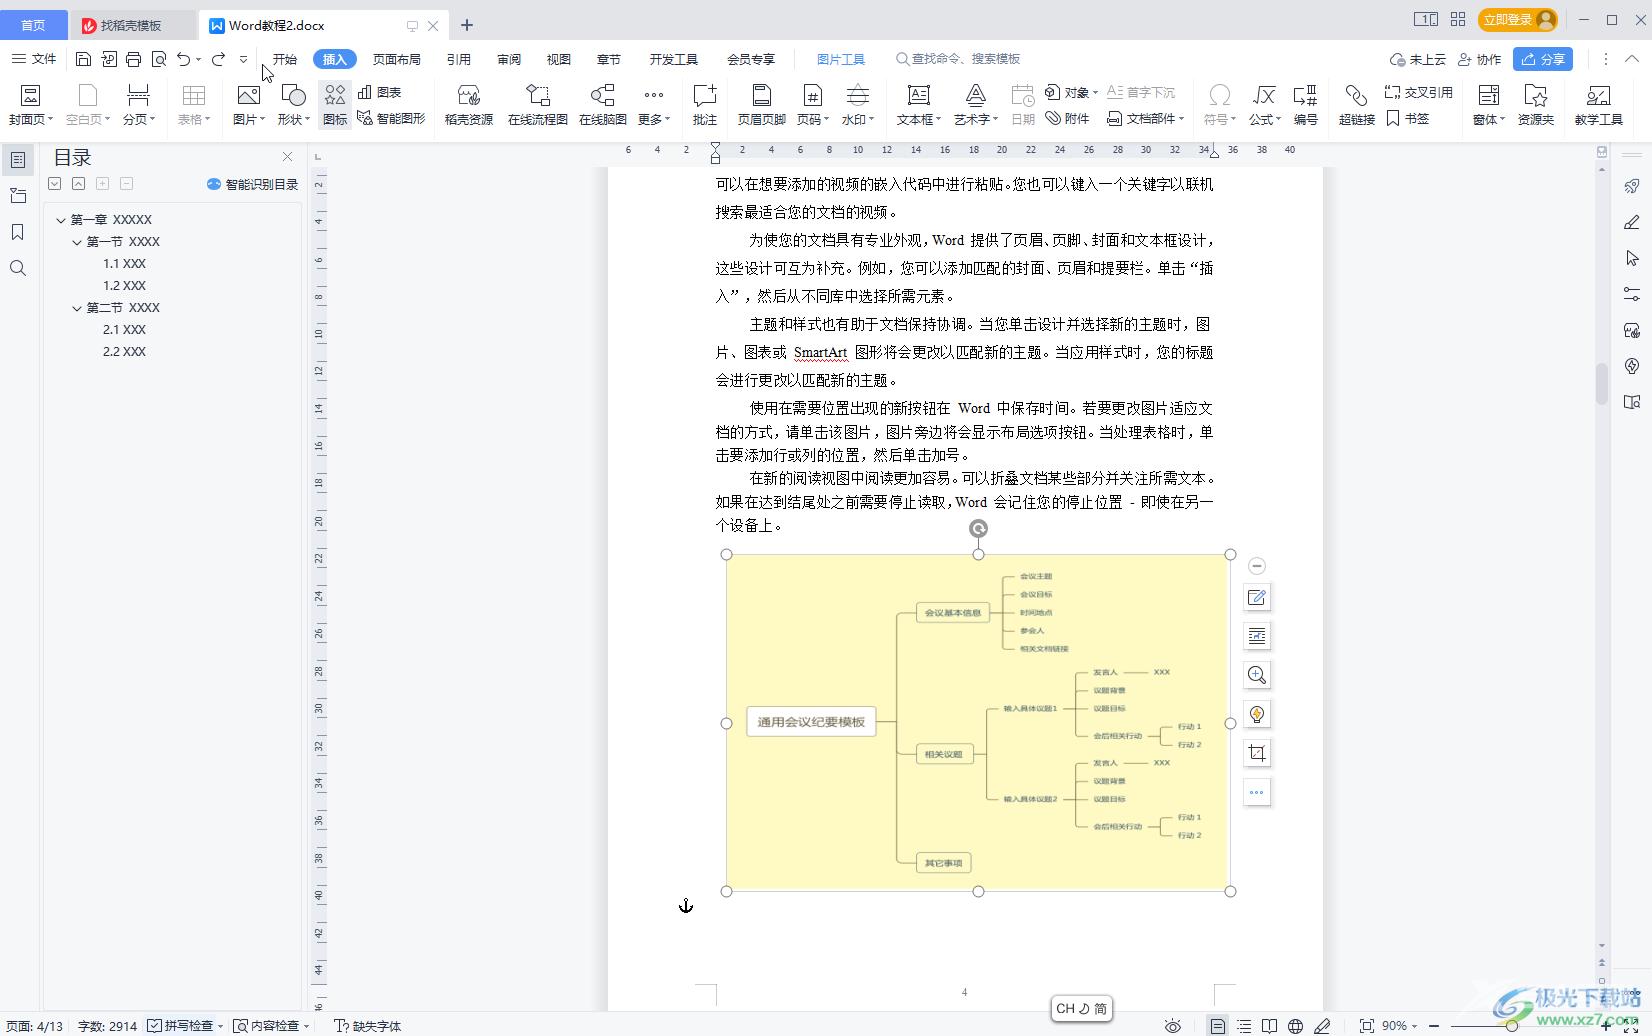
Task: Click the search commands box (查找命令)
Action: [x=957, y=59]
